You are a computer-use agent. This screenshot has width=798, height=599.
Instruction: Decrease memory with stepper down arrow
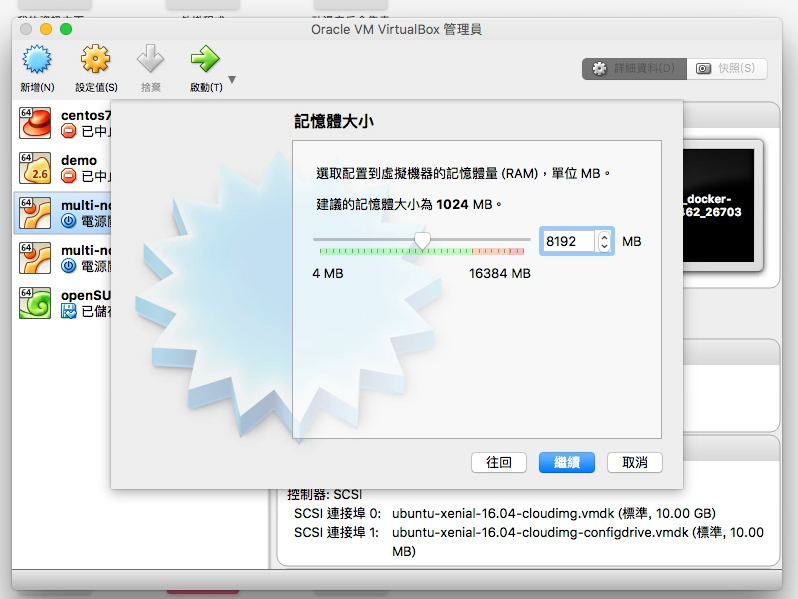click(604, 246)
